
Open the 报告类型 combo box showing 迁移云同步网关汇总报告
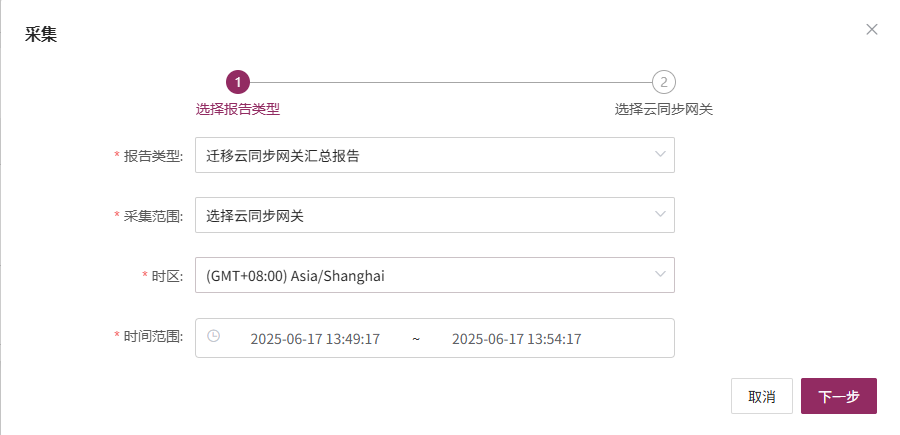pyautogui.click(x=435, y=155)
